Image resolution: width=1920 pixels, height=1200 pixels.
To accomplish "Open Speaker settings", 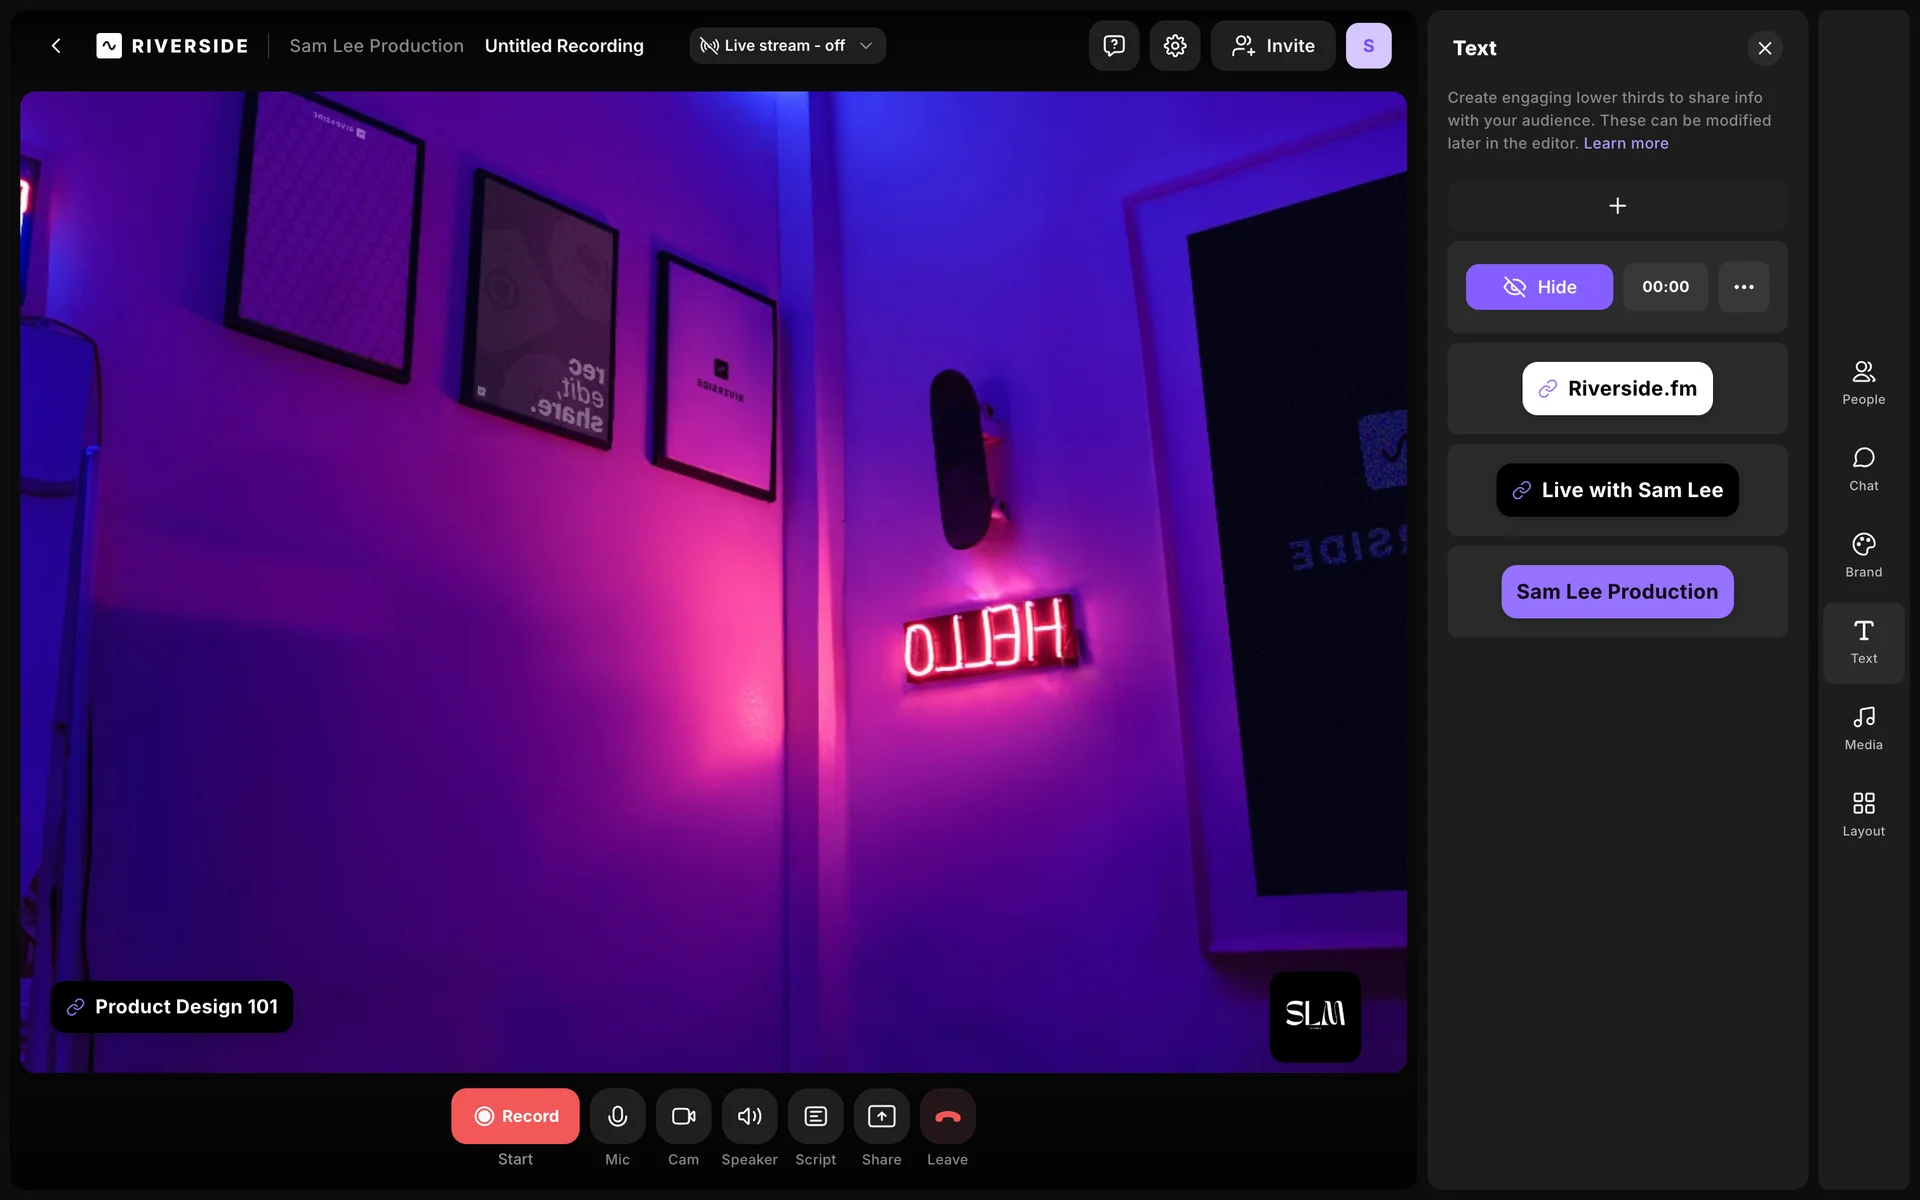I will [x=749, y=1116].
